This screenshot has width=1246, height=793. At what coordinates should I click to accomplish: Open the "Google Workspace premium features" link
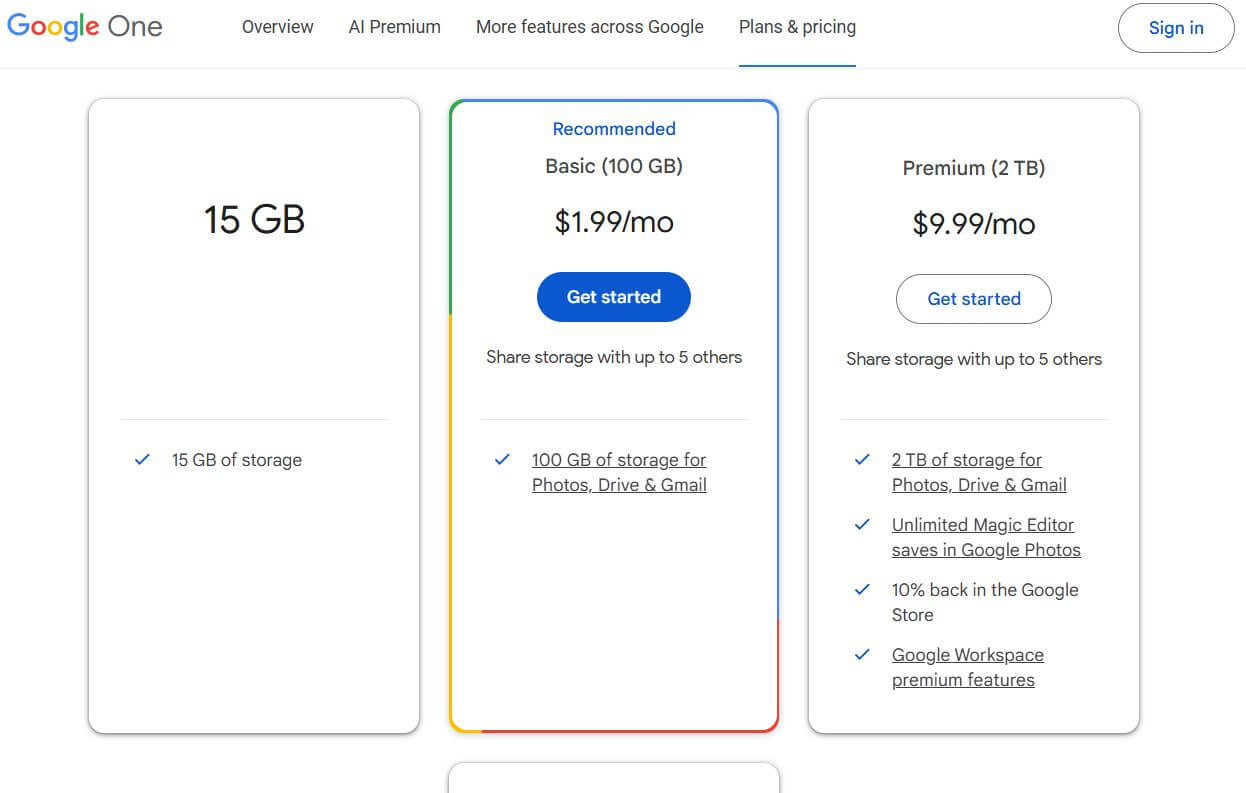pyautogui.click(x=967, y=666)
